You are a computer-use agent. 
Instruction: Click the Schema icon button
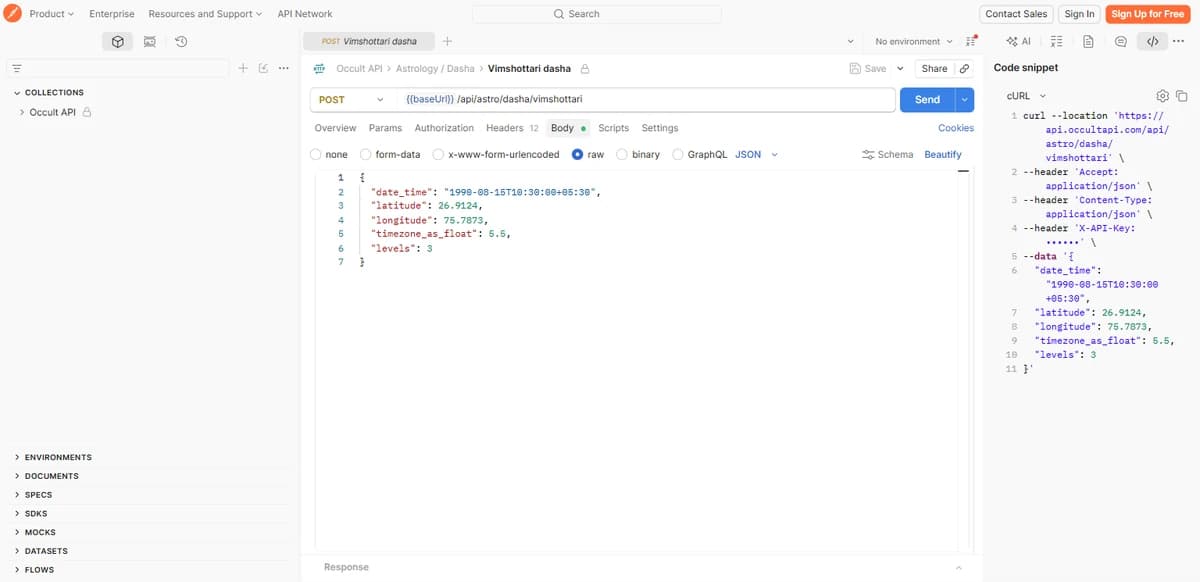point(887,155)
